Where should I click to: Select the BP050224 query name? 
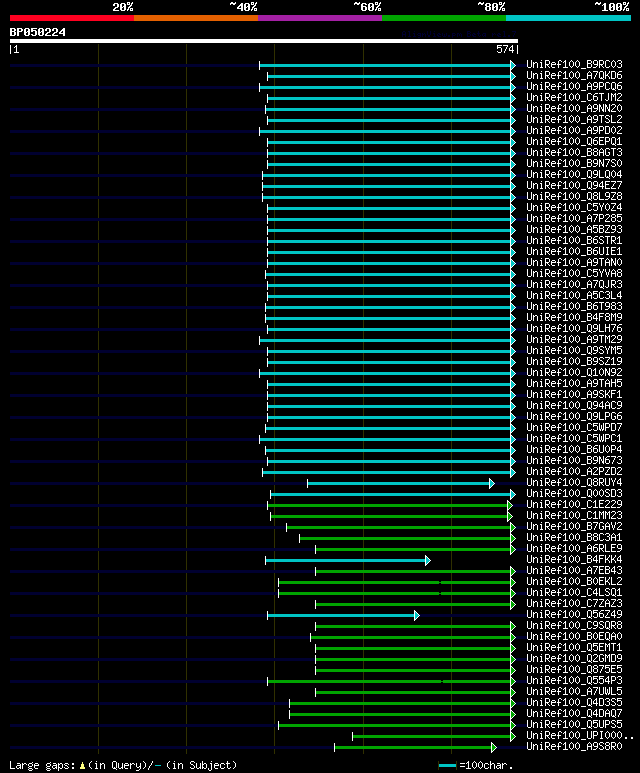(x=37, y=32)
